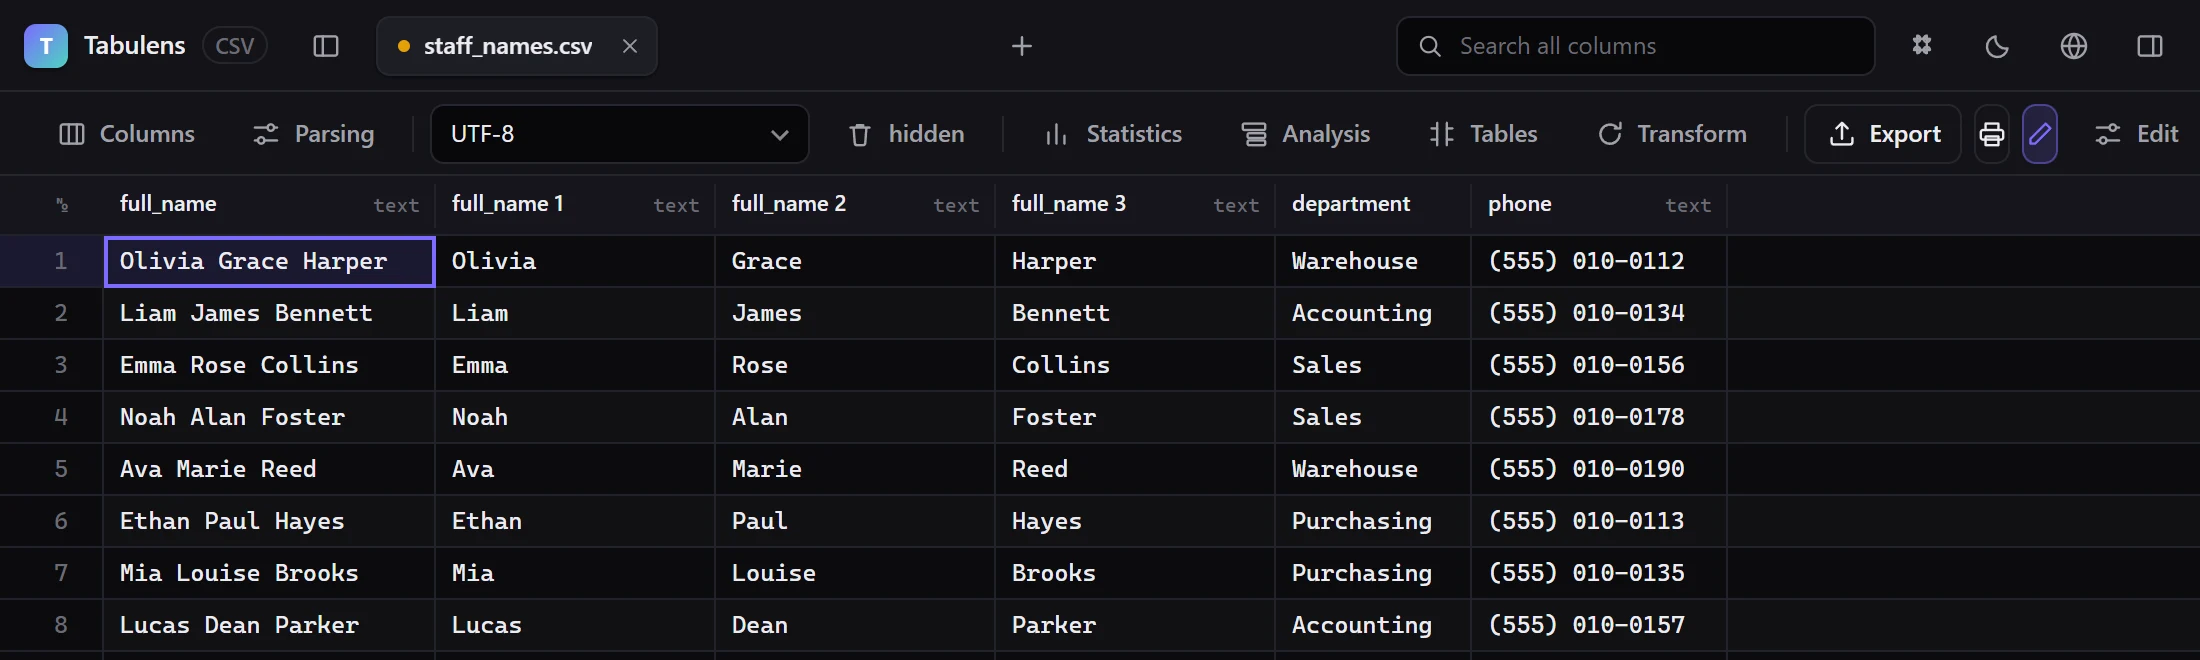Select the full_name 2 column header
The height and width of the screenshot is (660, 2200).
(855, 205)
